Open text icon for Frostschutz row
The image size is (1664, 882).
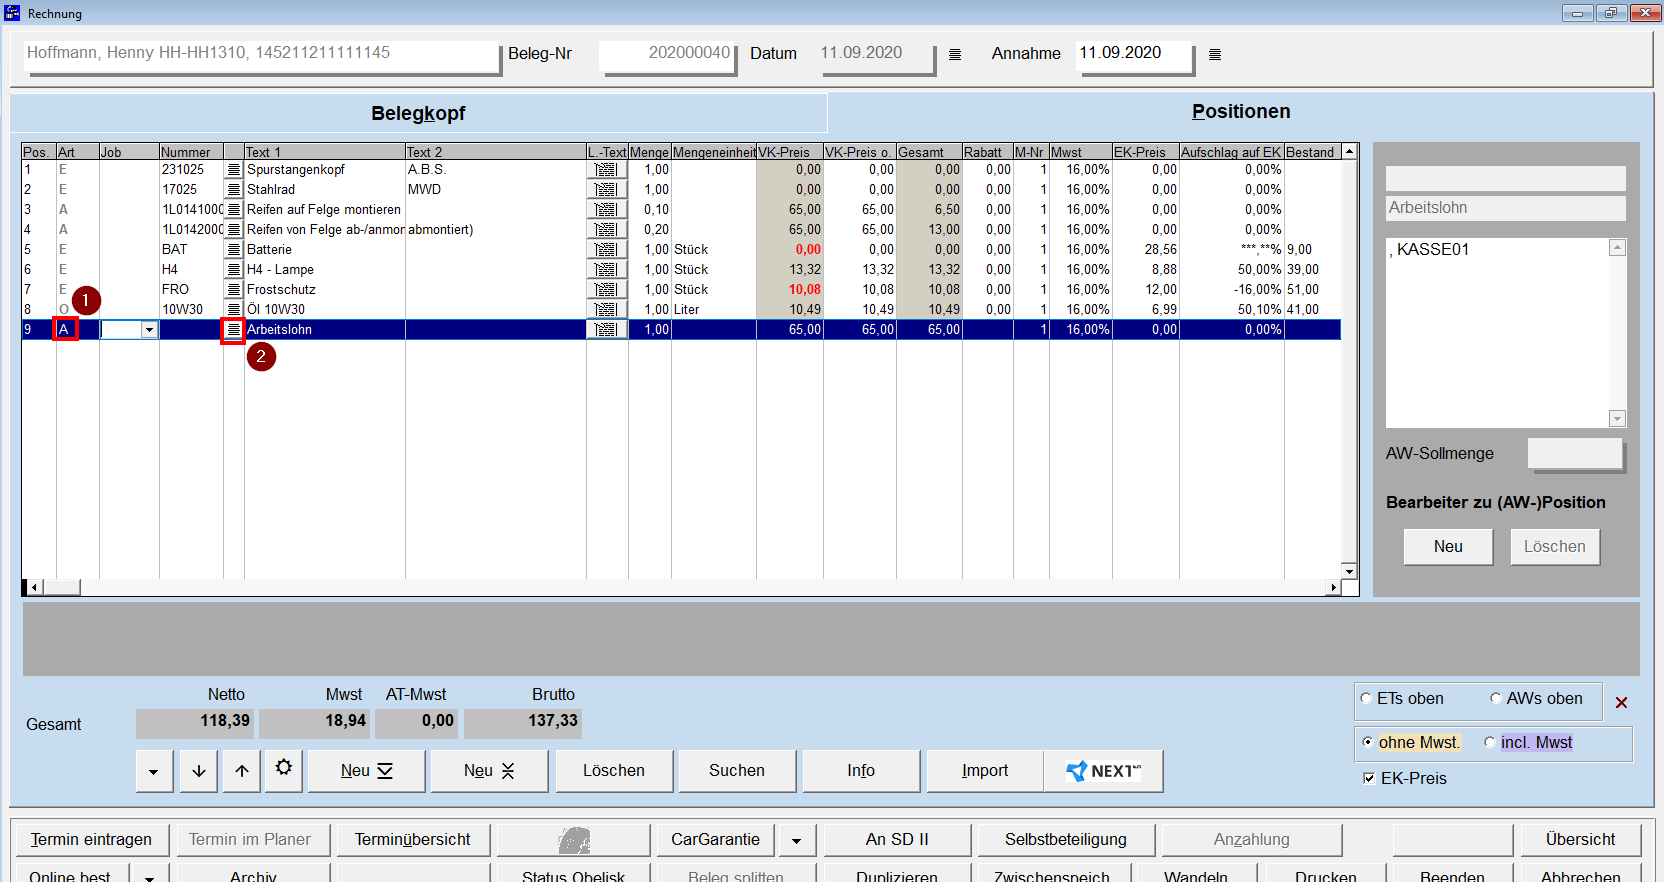coord(234,290)
